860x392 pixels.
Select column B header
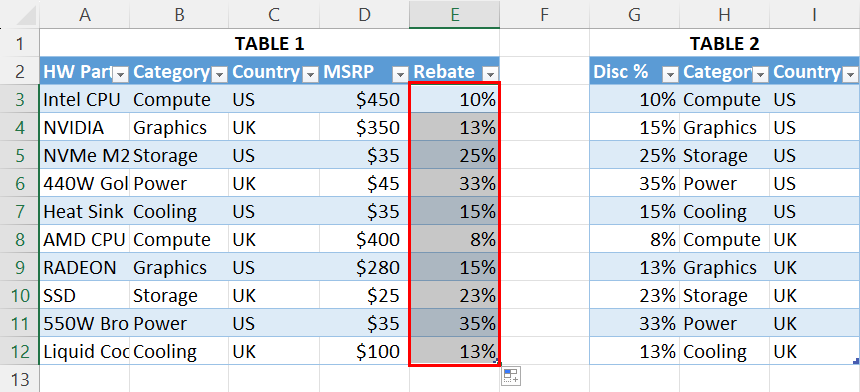[x=179, y=15]
